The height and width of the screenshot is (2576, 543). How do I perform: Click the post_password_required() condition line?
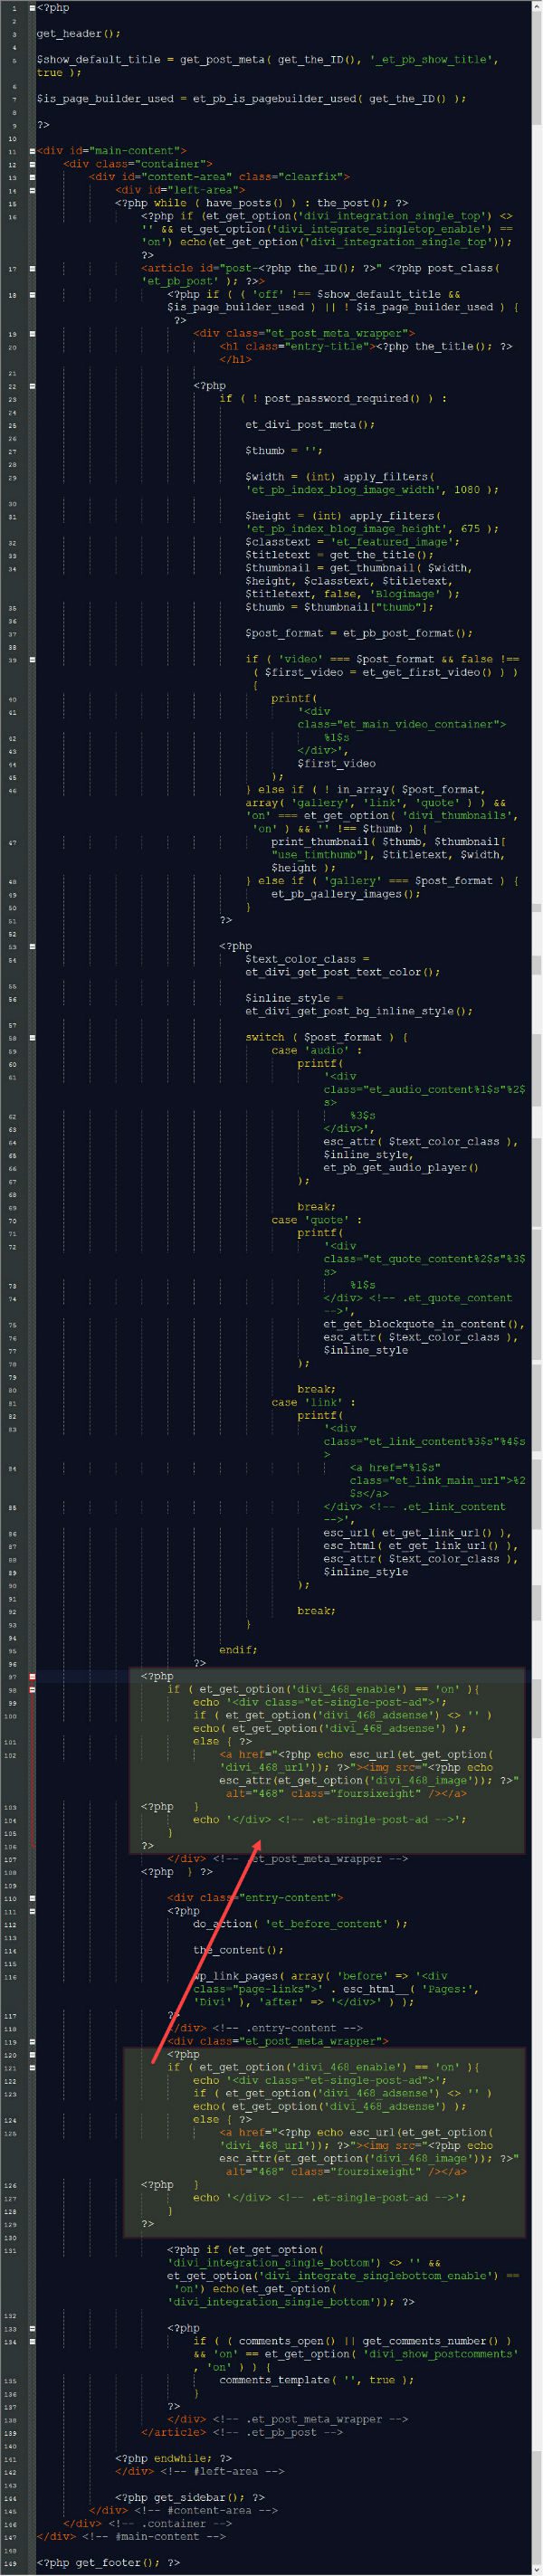(x=333, y=398)
